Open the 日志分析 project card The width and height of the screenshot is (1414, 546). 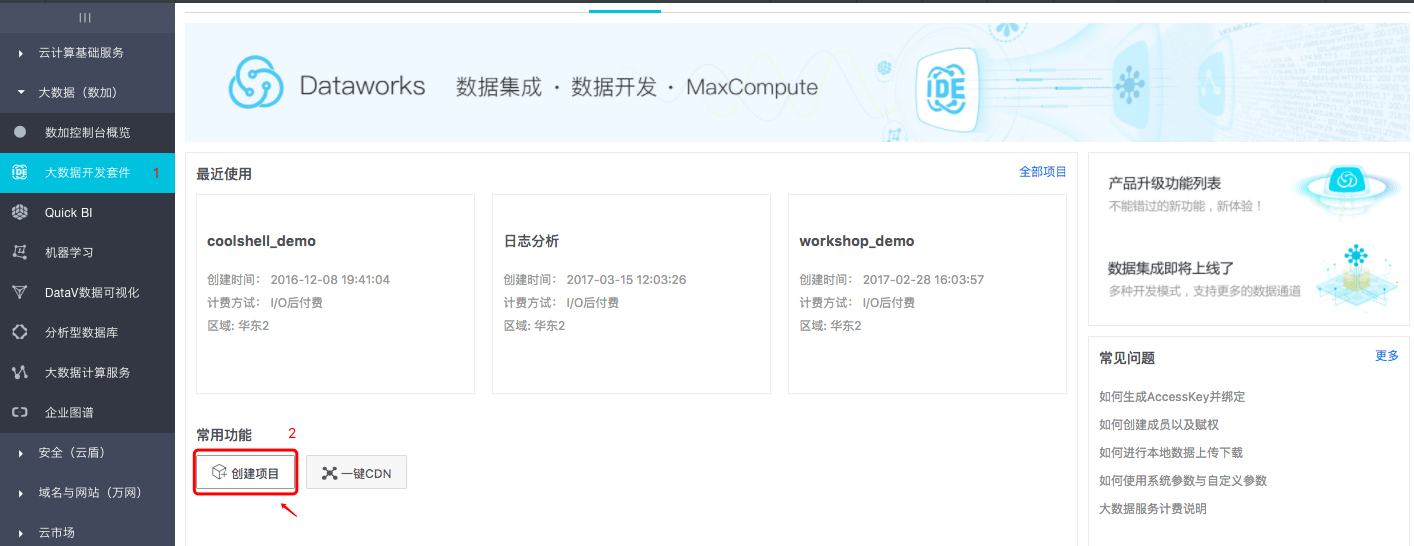tap(631, 293)
